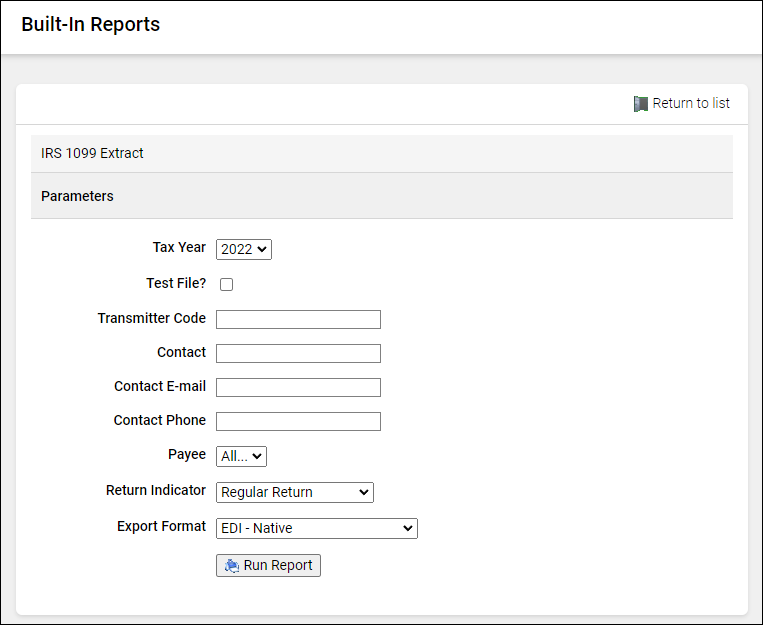Expand the Export Format dropdown
This screenshot has height=625, width=763.
pos(316,528)
